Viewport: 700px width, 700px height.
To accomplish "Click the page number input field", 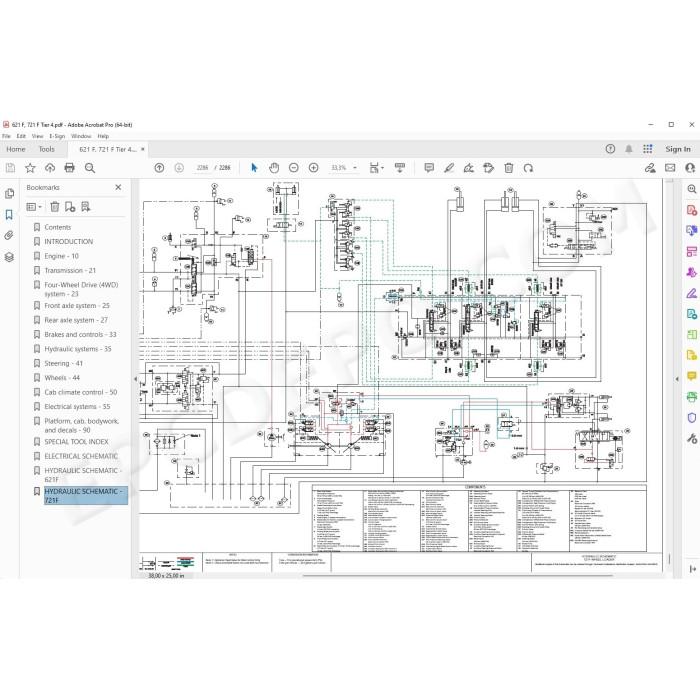I will click(202, 168).
